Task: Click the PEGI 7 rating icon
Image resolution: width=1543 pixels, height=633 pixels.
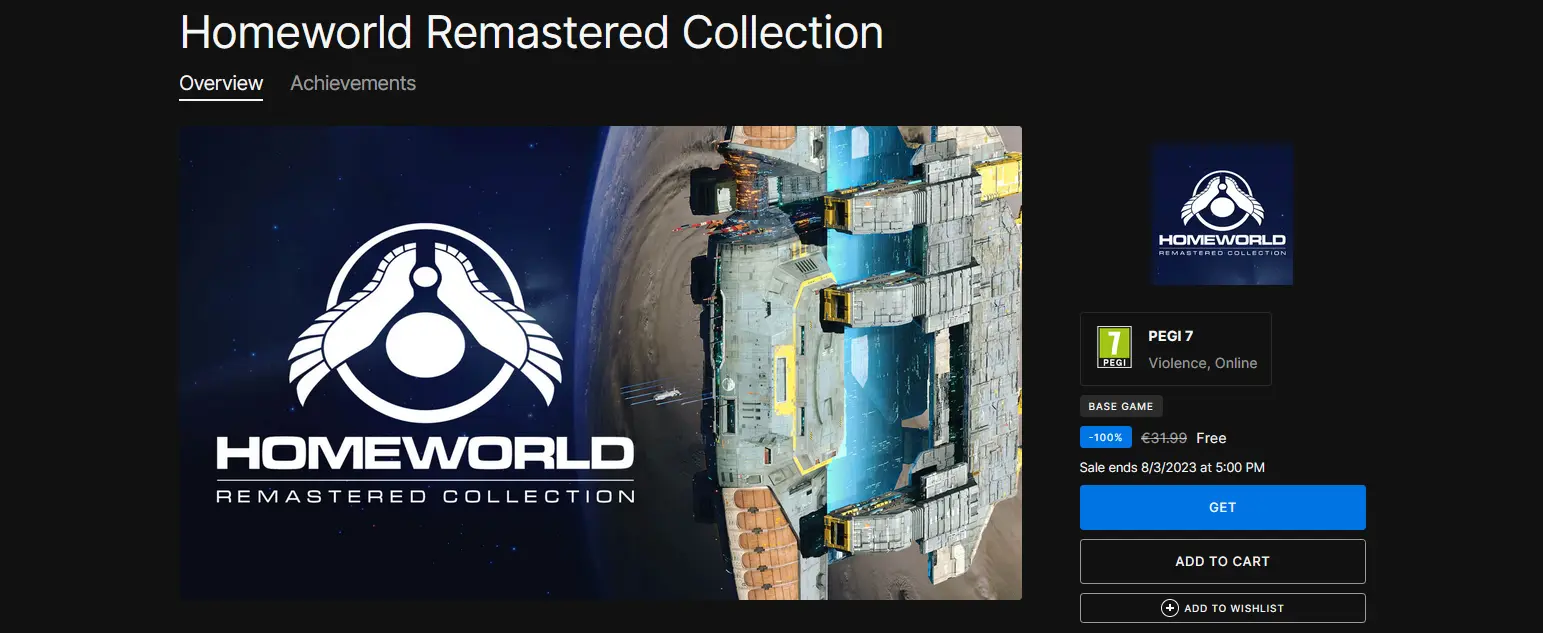Action: click(x=1114, y=348)
